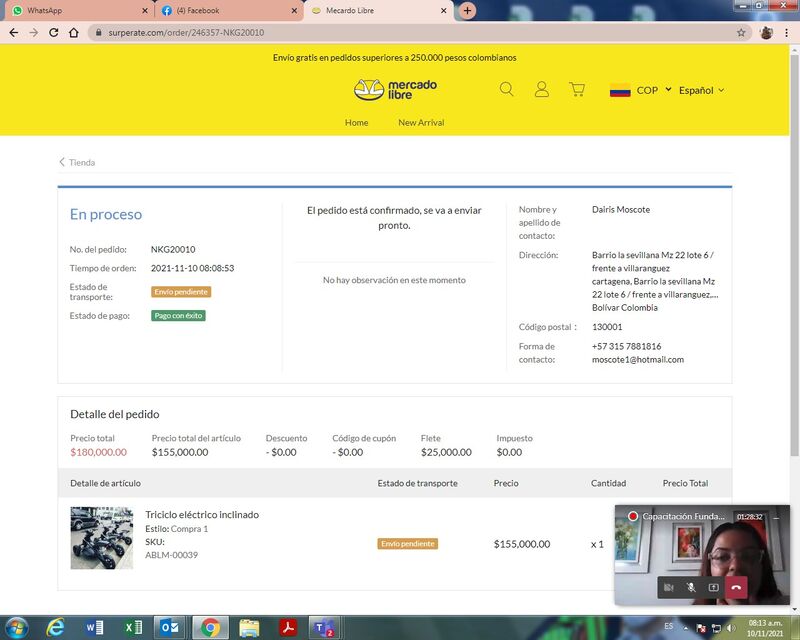Go back with the browser back arrow
Viewport: 800px width, 640px height.
(14, 33)
